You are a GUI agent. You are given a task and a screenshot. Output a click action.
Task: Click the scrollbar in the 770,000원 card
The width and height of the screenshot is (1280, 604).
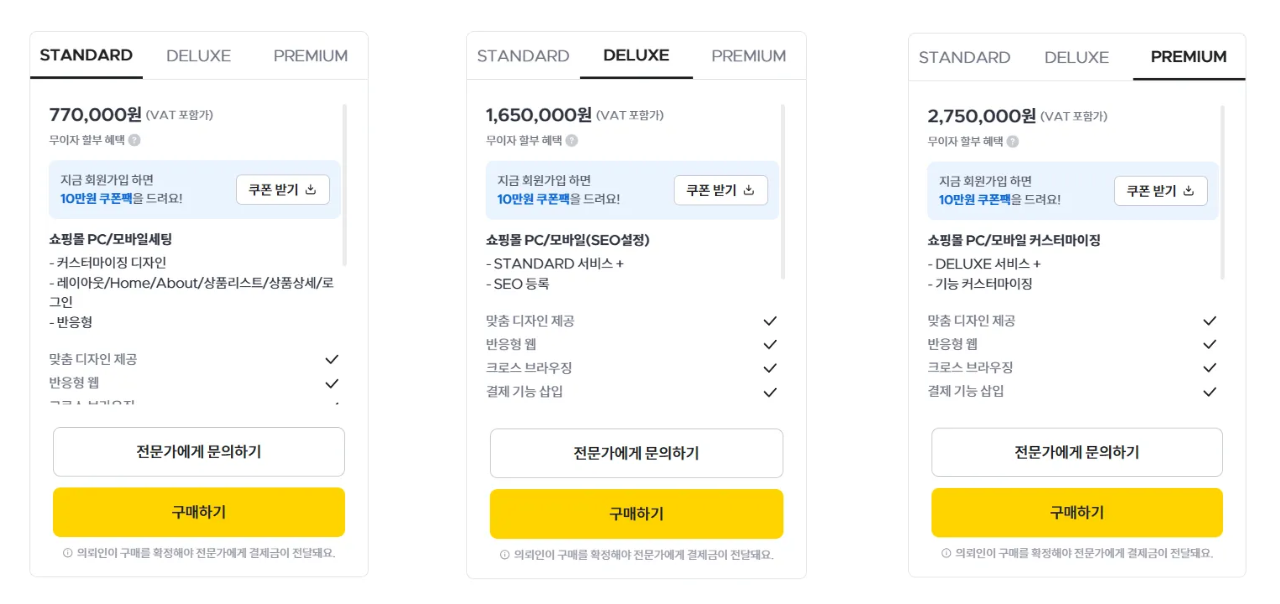(x=345, y=180)
